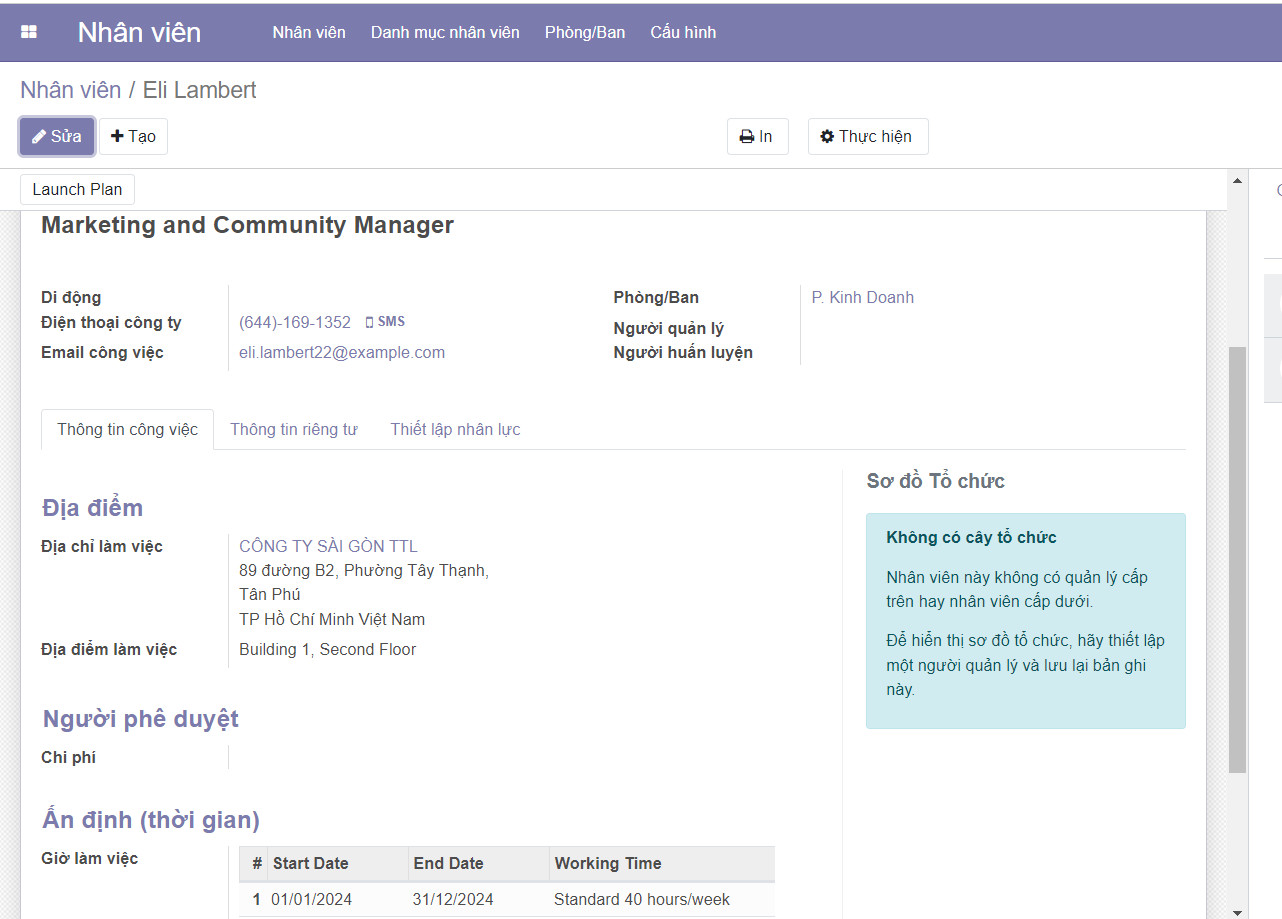Go back via Nhân viên breadcrumb

pyautogui.click(x=70, y=90)
